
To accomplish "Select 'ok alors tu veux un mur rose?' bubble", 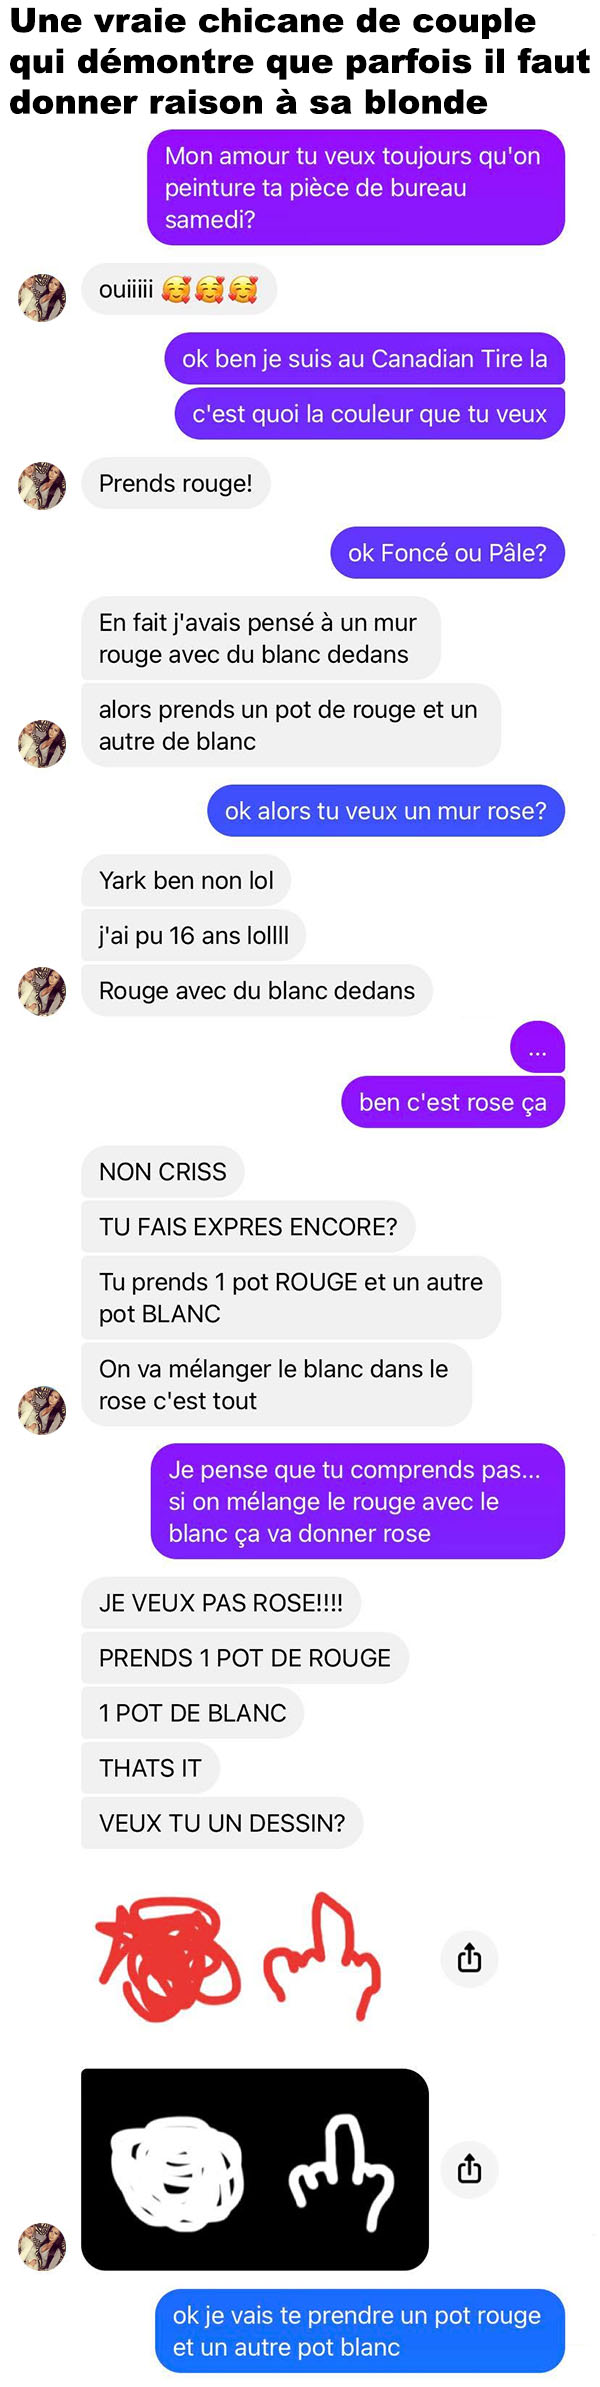I will (x=386, y=811).
